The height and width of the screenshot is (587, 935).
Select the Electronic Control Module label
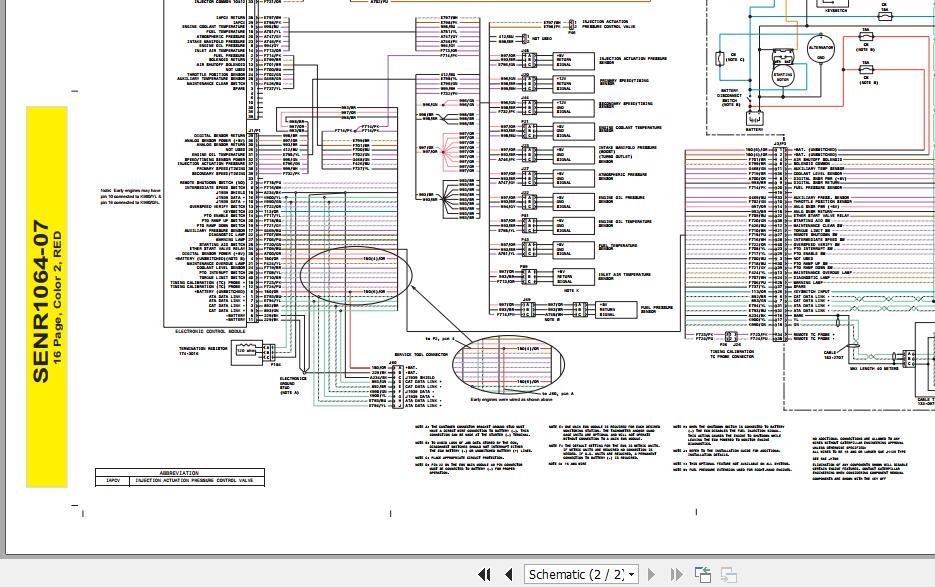click(x=209, y=330)
